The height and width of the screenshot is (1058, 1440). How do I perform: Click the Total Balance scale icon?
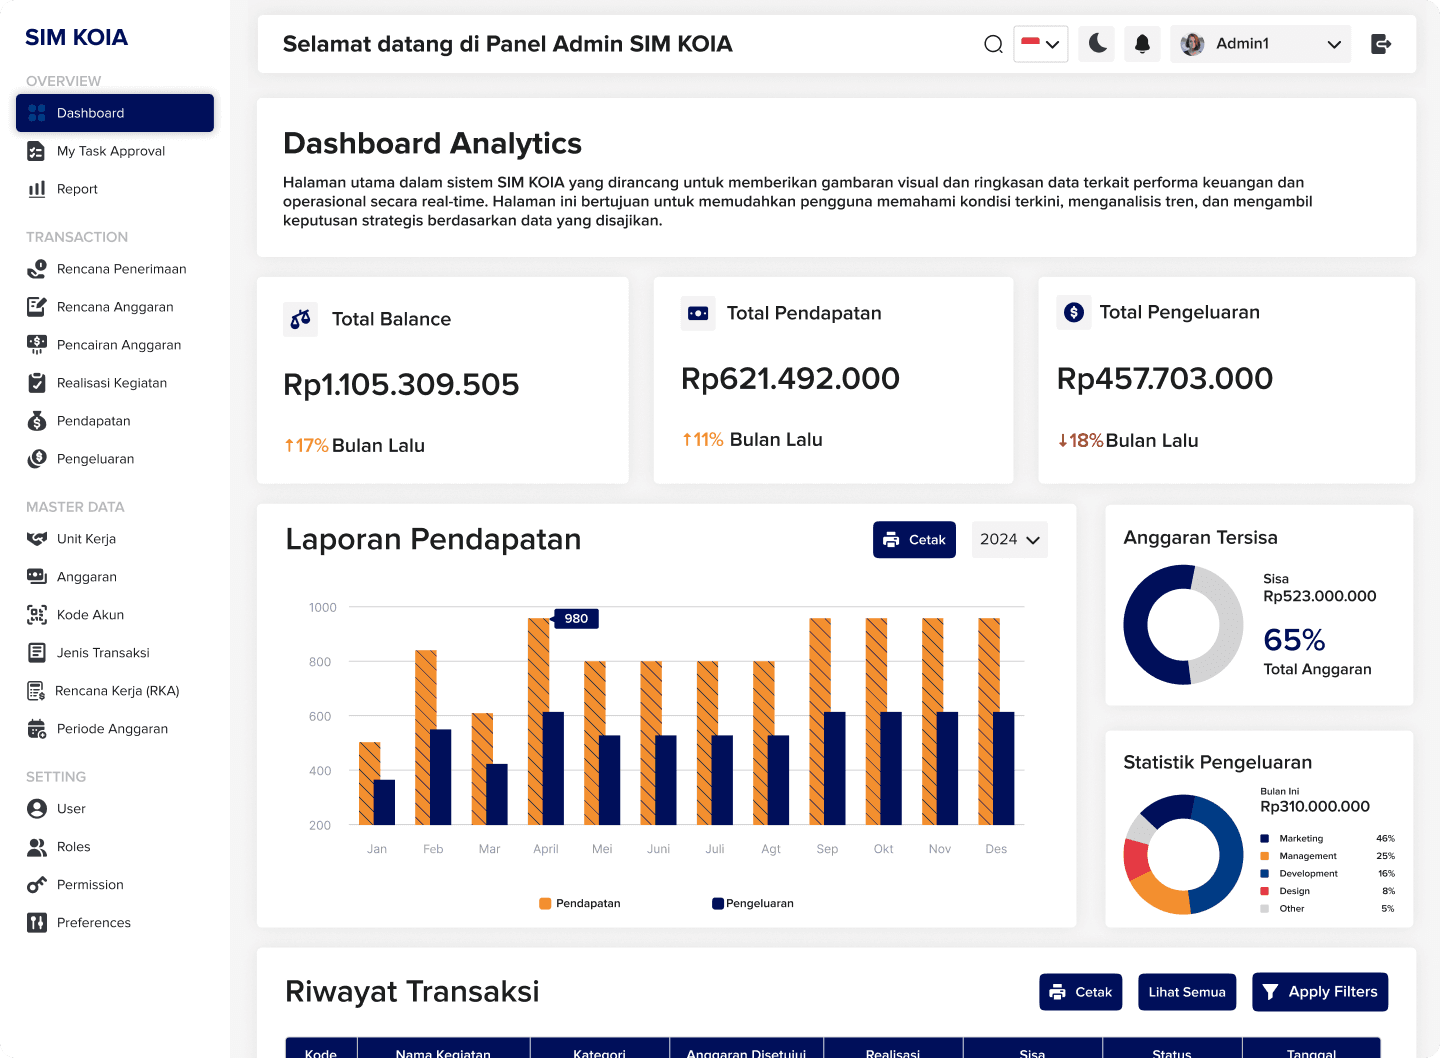(x=300, y=319)
